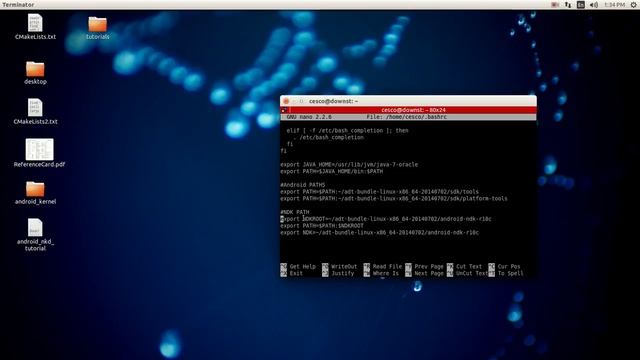
Task: Click the WriteOut shortcut in nano
Action: [340, 267]
